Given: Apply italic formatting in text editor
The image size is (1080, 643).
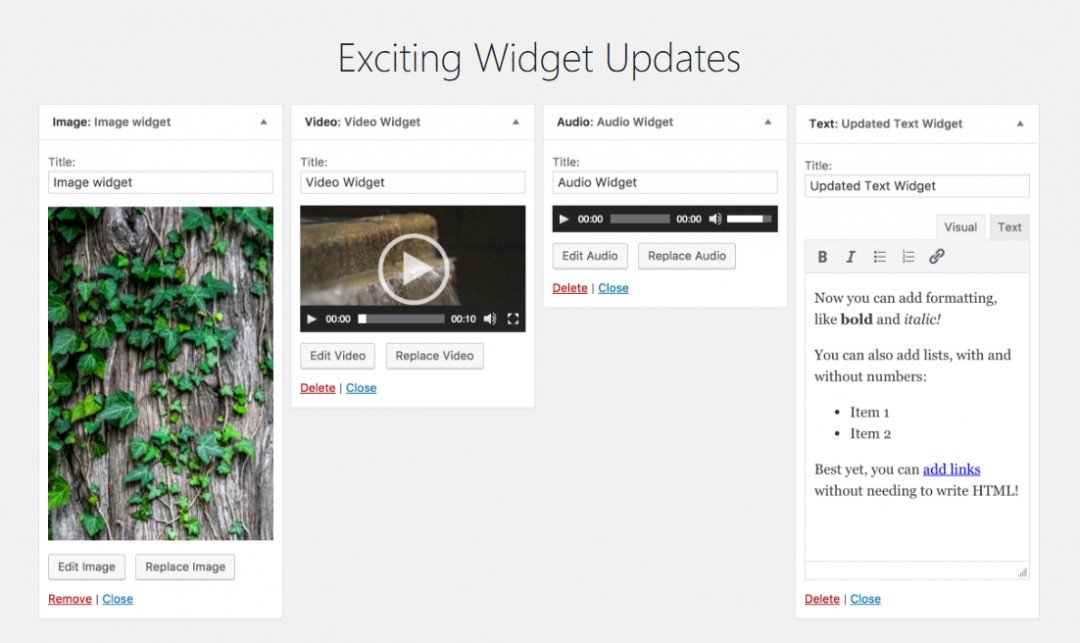Looking at the screenshot, I should (851, 257).
